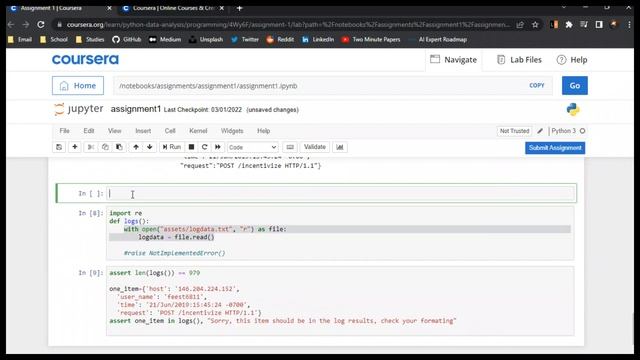Open the Insert menu
The image size is (640, 360).
(143, 131)
